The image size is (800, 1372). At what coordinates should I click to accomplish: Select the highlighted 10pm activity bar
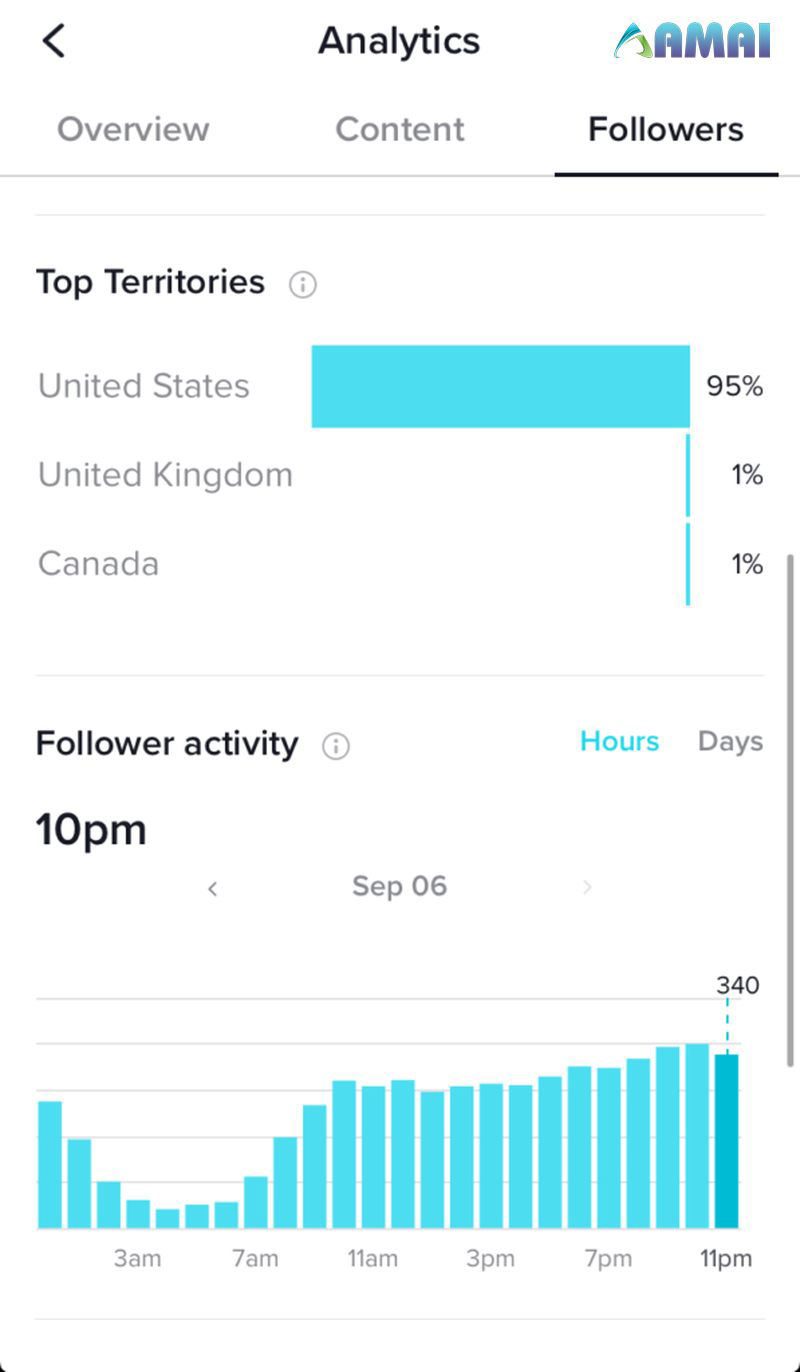pyautogui.click(x=727, y=1141)
